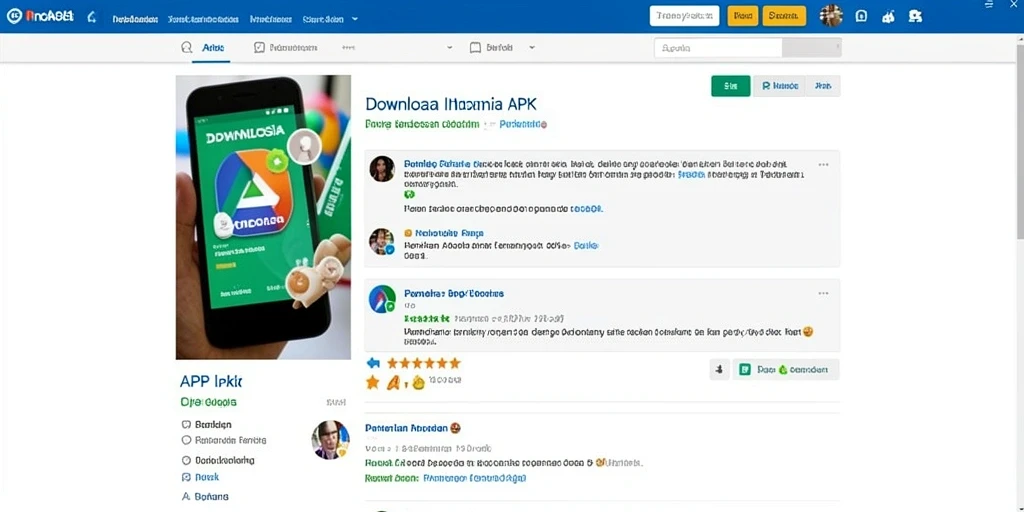Open the user profile avatar in header
The width and height of the screenshot is (1024, 512).
(x=831, y=16)
